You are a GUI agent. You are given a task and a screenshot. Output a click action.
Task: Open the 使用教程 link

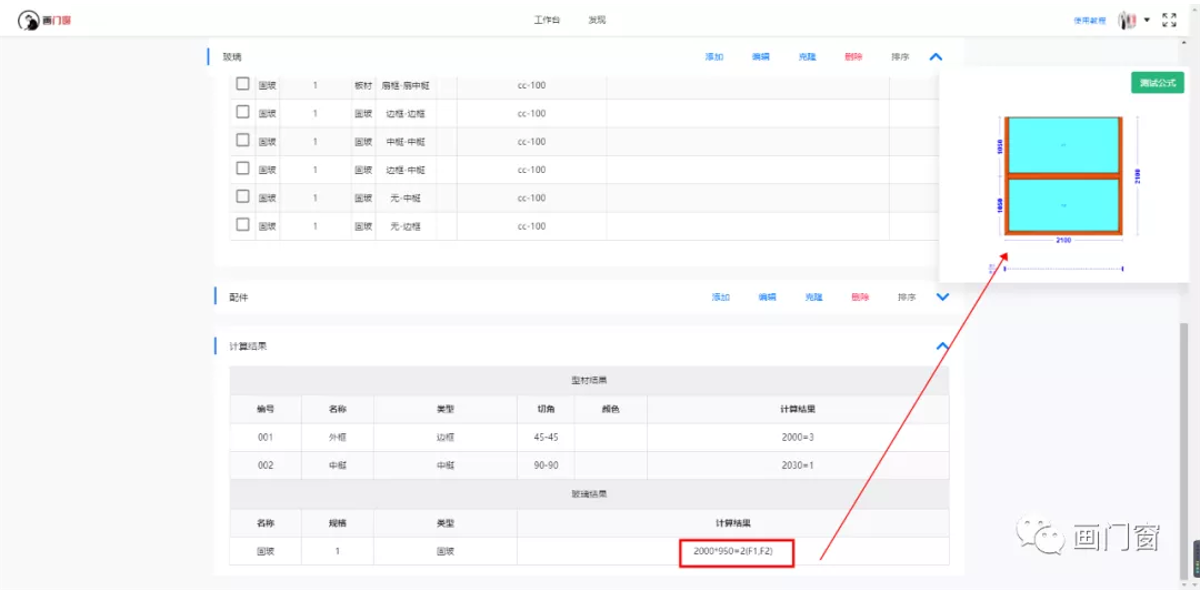click(x=1089, y=20)
